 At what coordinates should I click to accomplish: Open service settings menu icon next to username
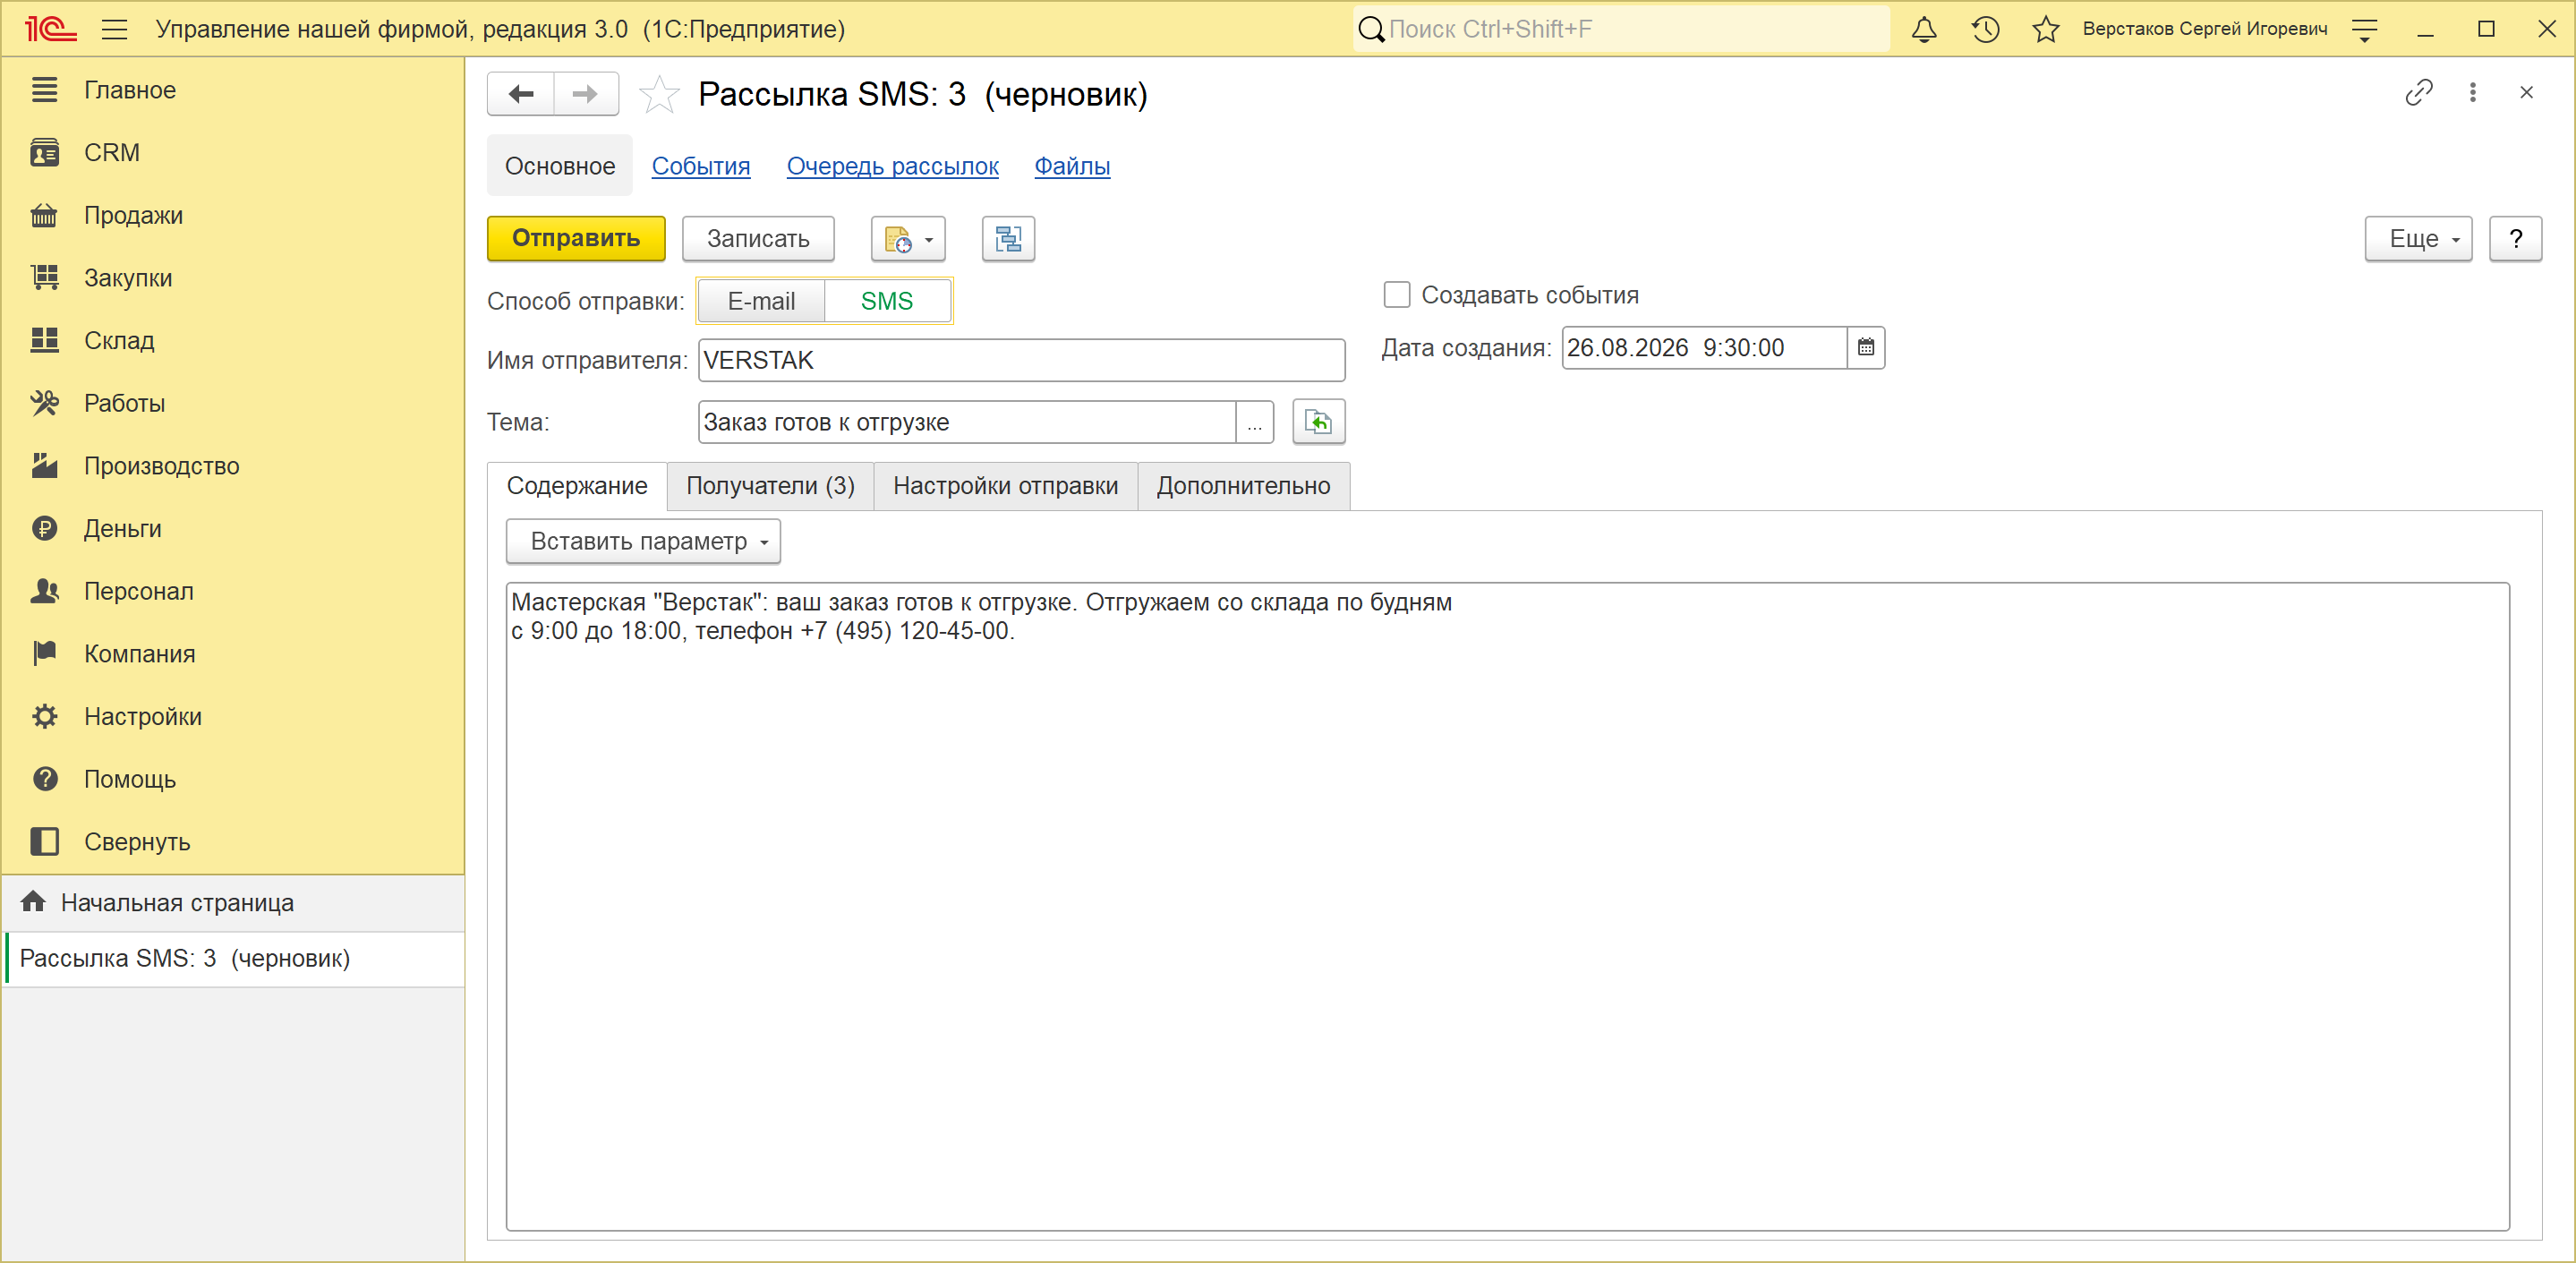tap(2365, 29)
